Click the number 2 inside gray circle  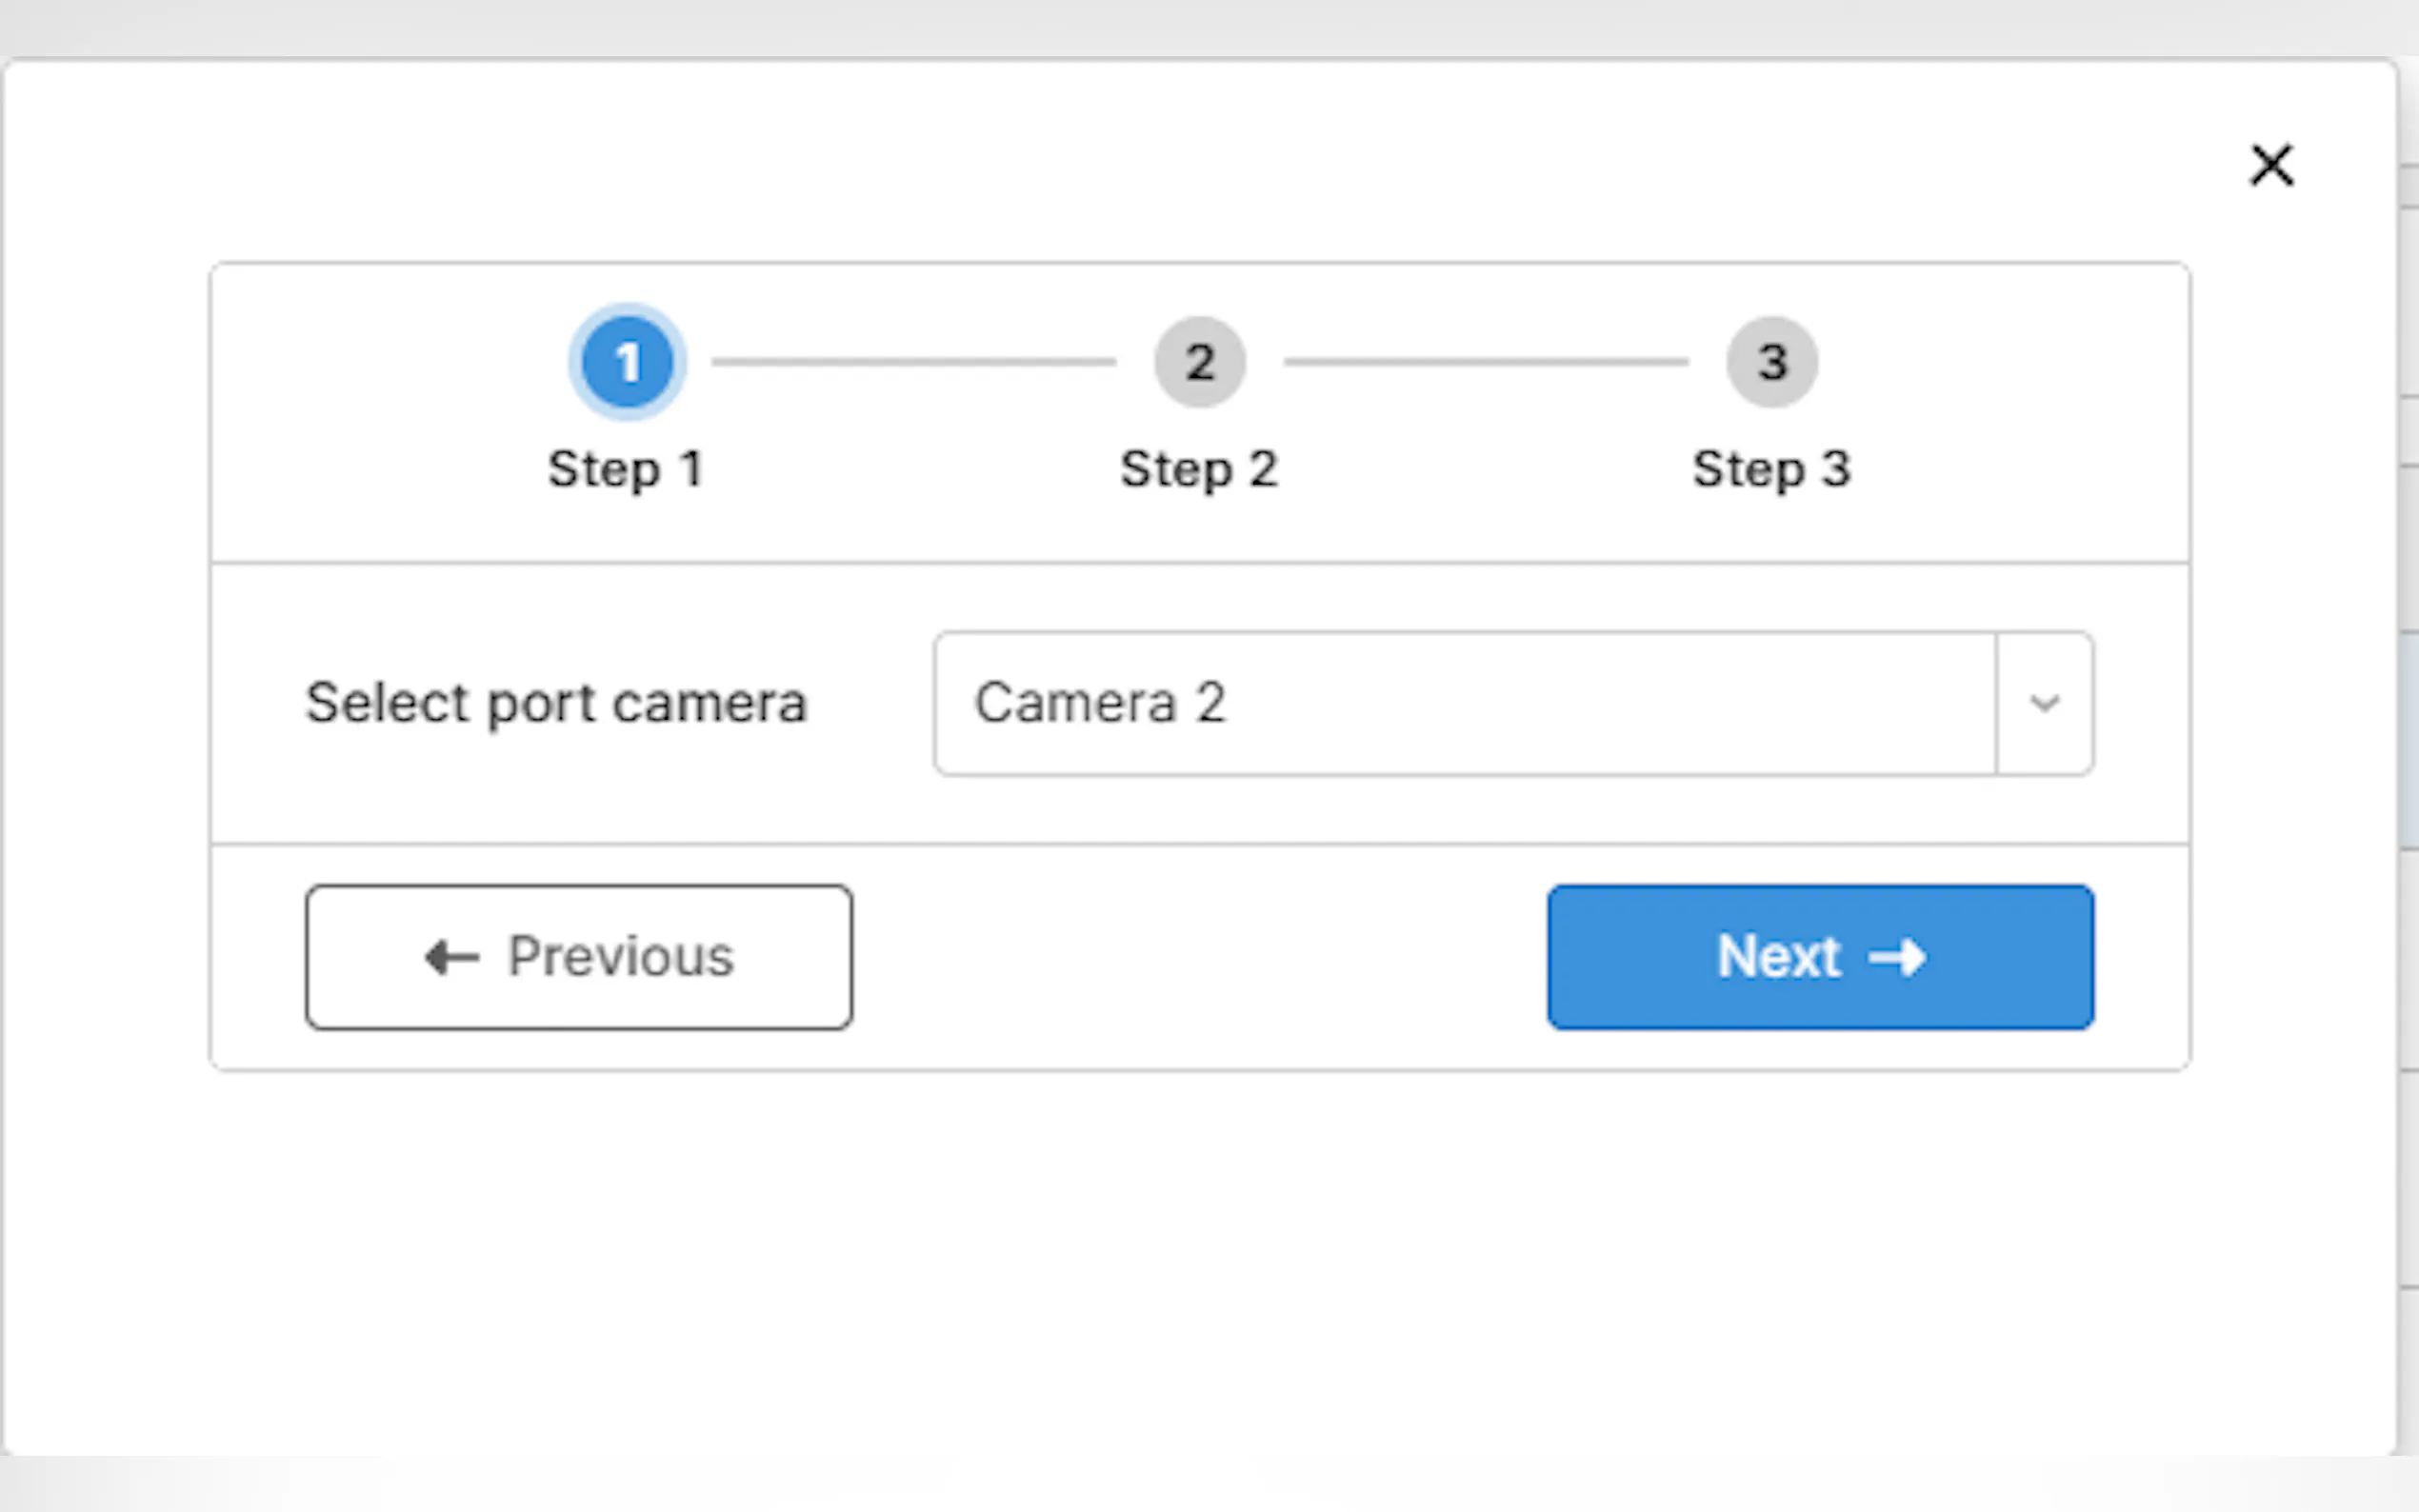[1199, 362]
